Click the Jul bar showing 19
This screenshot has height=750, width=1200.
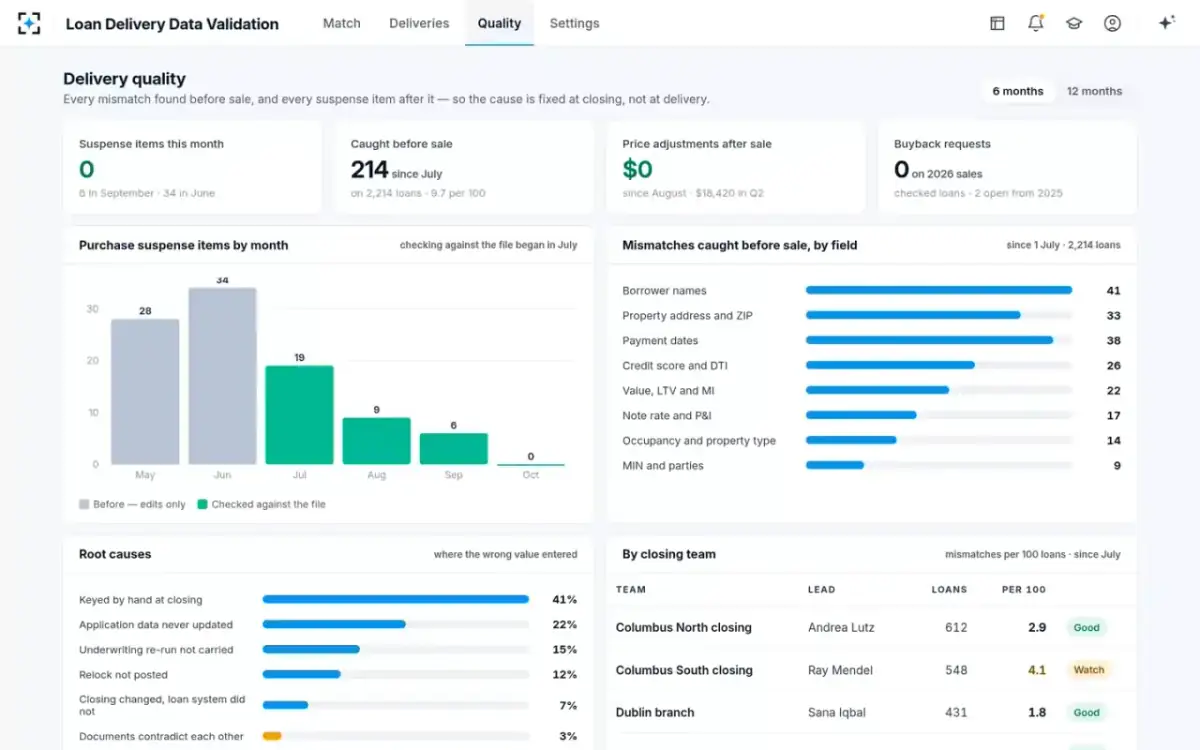[299, 415]
